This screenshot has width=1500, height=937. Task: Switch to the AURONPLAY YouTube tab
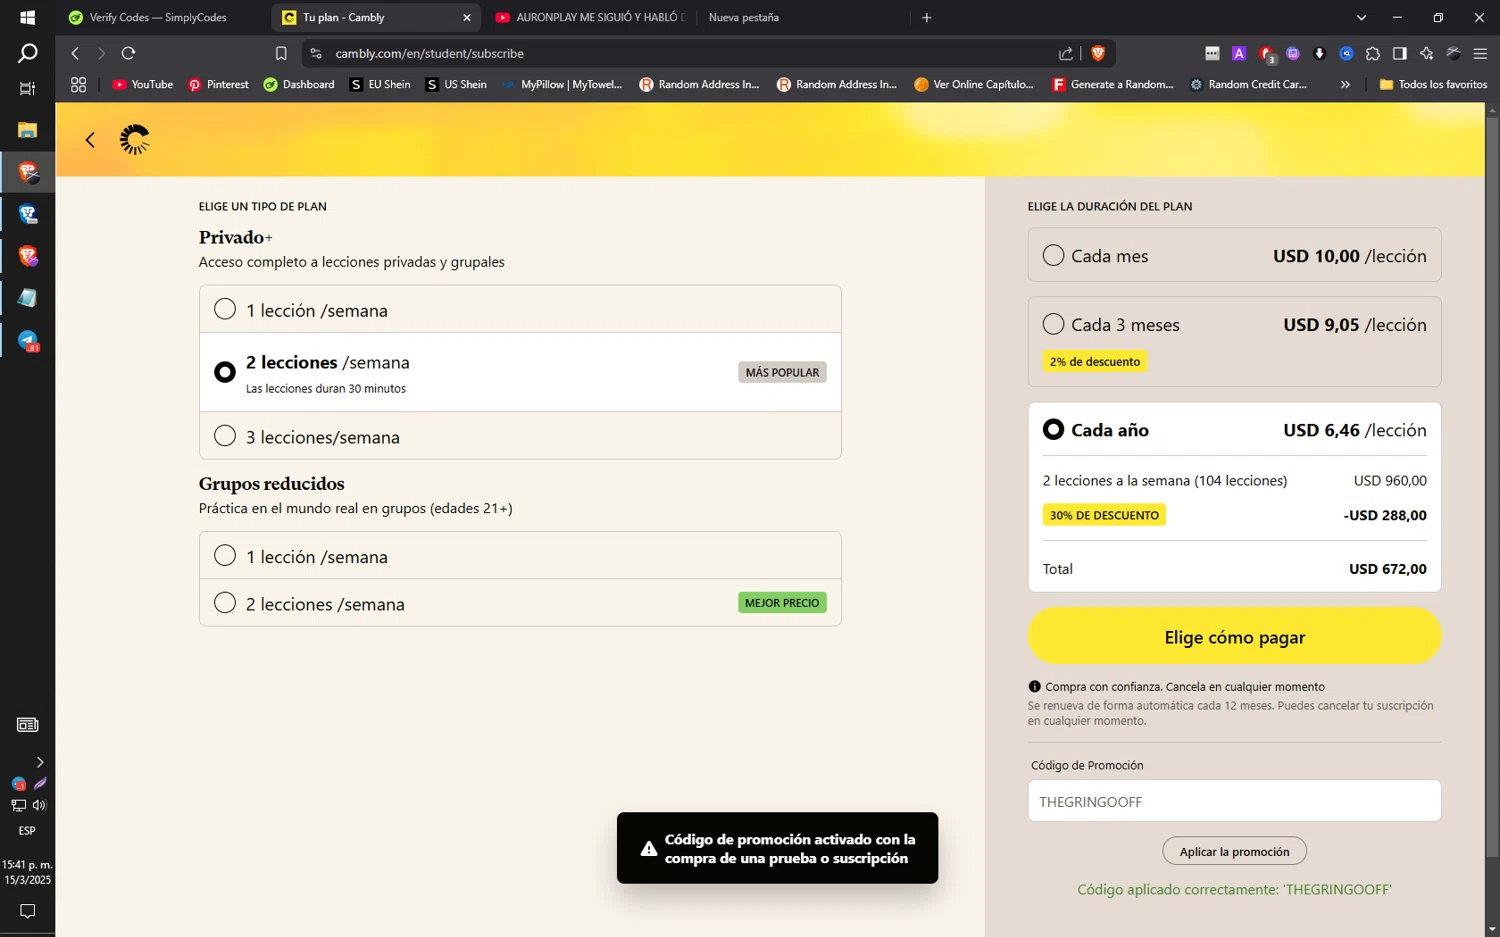coord(591,17)
